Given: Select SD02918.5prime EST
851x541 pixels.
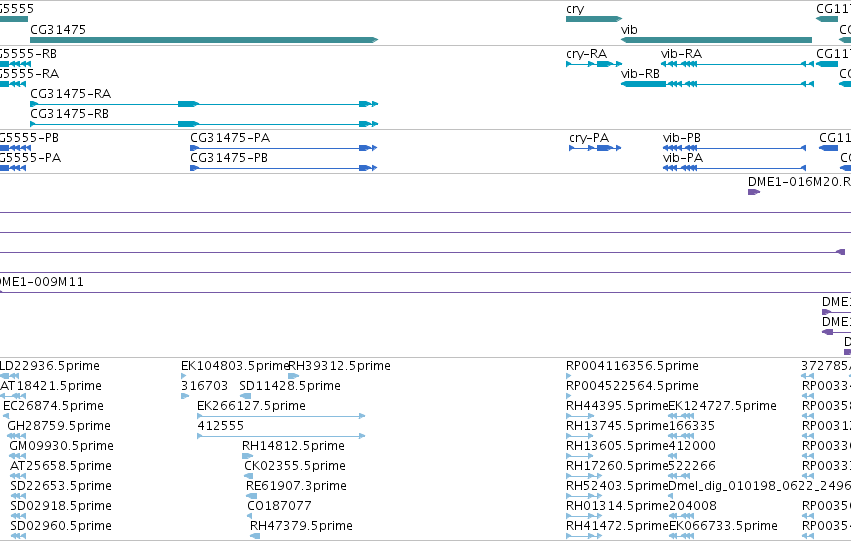Looking at the screenshot, I should [61, 506].
